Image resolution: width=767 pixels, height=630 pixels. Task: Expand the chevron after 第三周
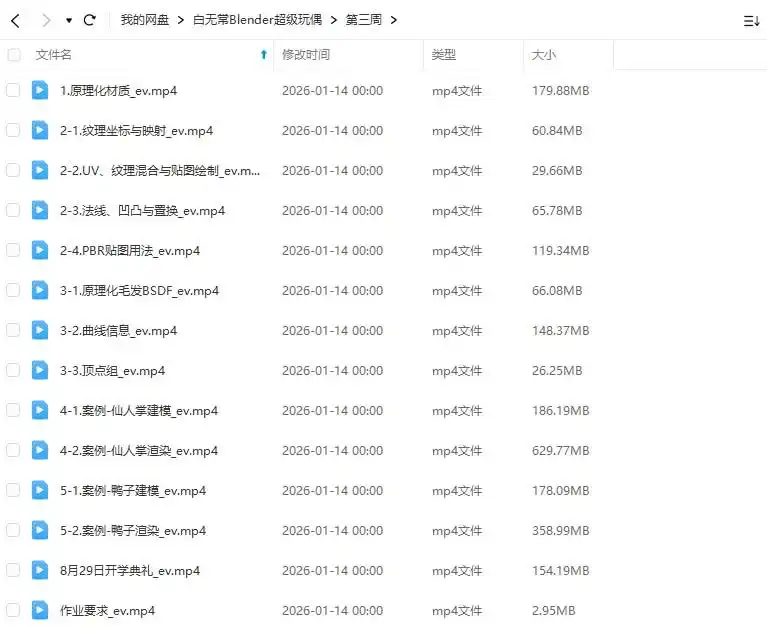coord(393,20)
